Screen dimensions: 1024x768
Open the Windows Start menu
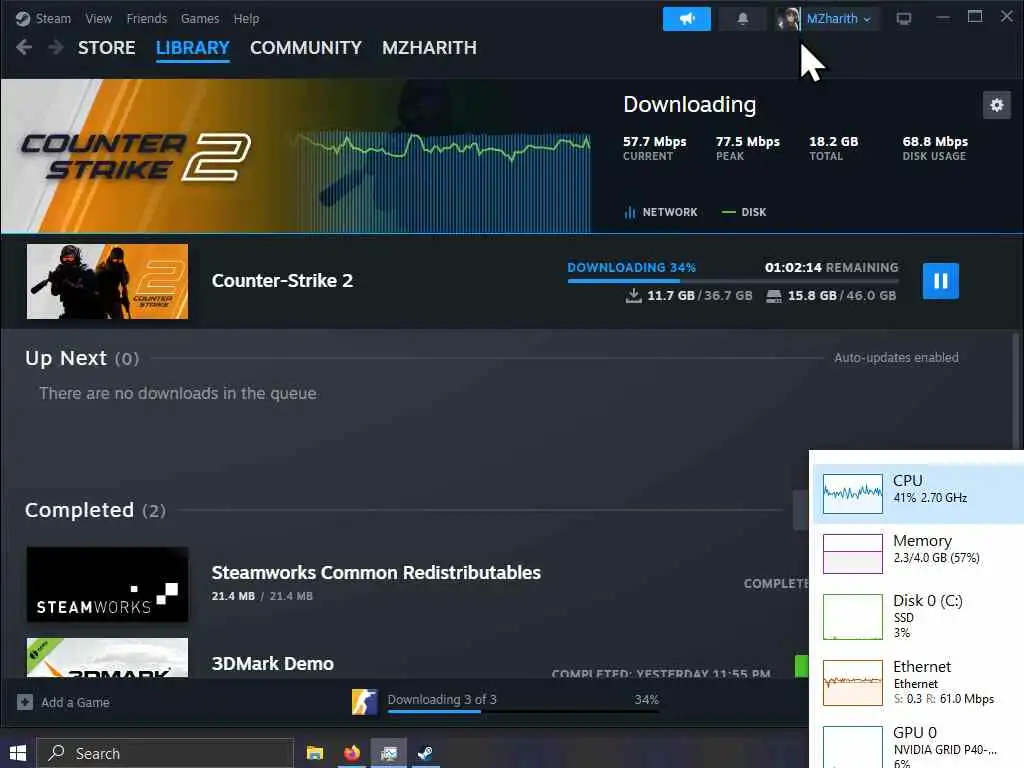click(18, 753)
